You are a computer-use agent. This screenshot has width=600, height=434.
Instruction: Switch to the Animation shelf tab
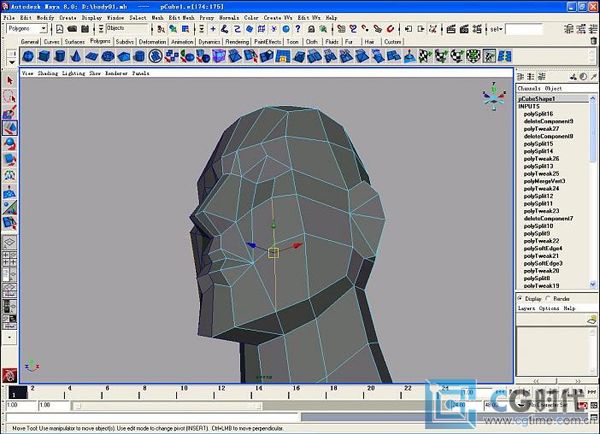pyautogui.click(x=182, y=42)
